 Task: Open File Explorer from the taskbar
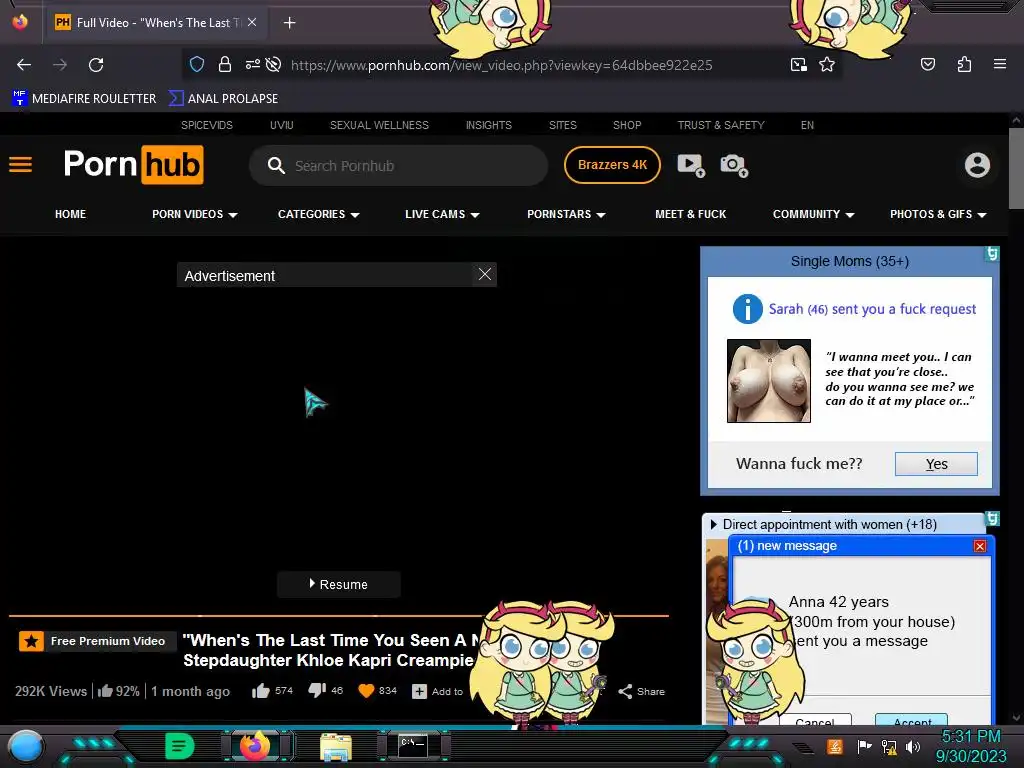(x=336, y=747)
